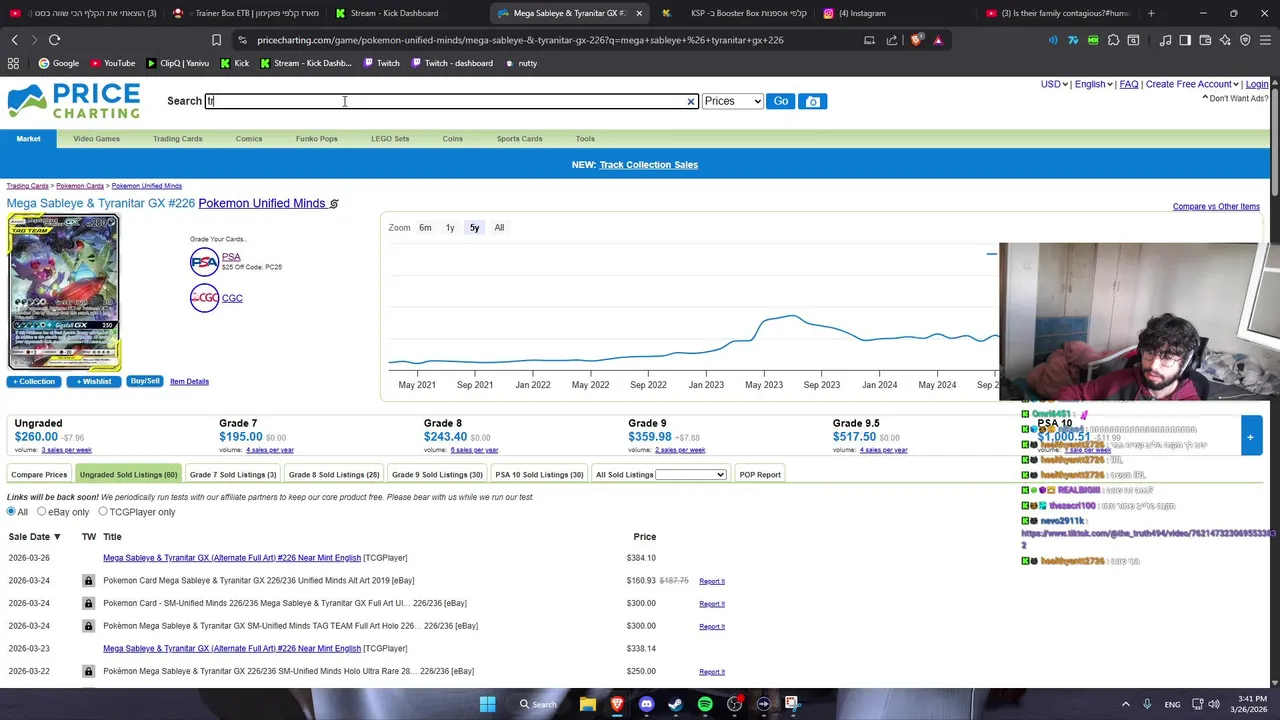
Task: Switch to PSA 10 Sold Listings tab
Action: click(x=539, y=475)
